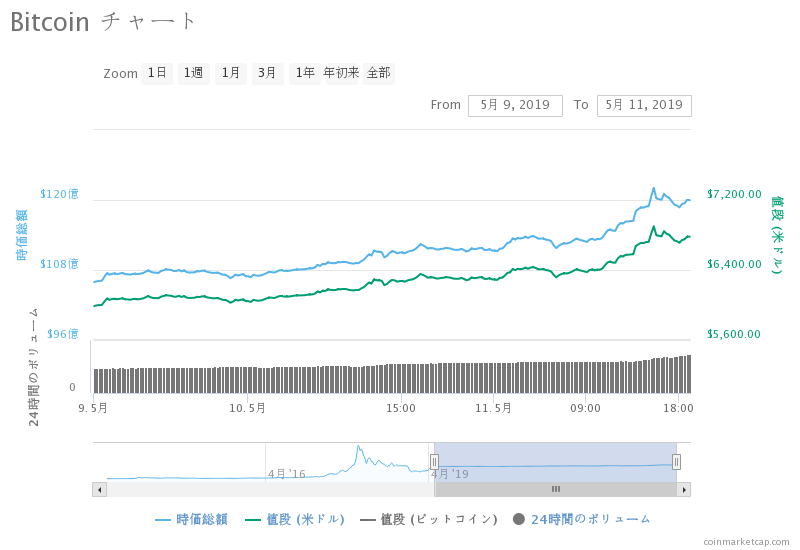Toggle the 時価総額 legend series
The image size is (800, 550).
coord(191,519)
